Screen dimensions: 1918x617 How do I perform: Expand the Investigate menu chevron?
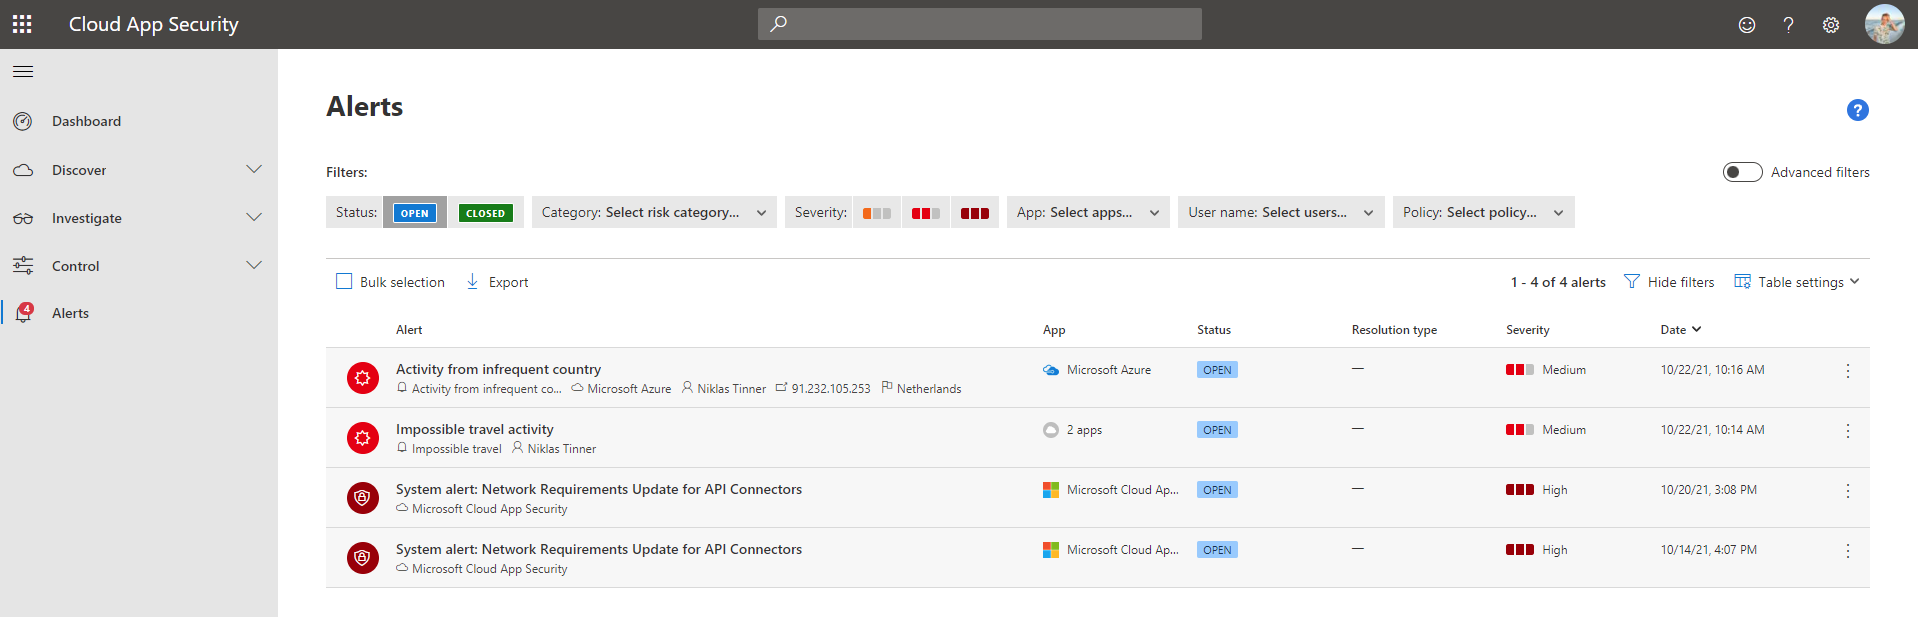tap(254, 217)
